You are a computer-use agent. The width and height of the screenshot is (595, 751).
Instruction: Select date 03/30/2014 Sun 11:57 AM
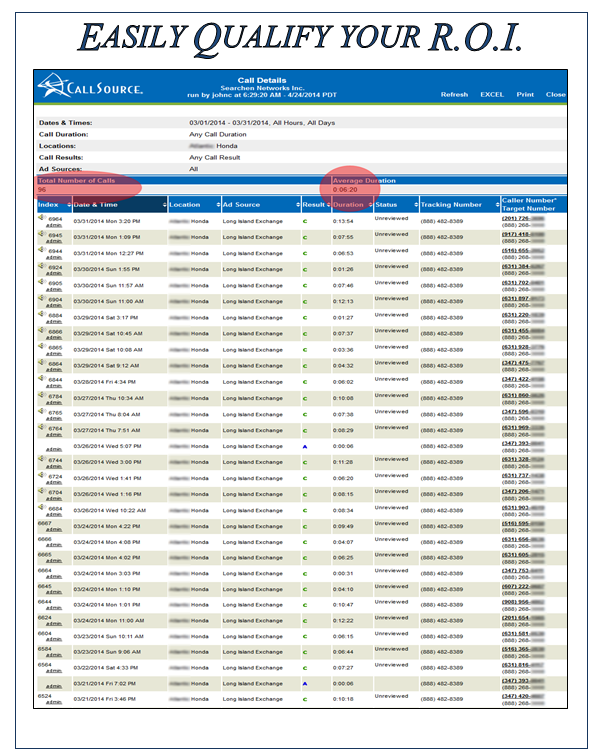coord(108,285)
